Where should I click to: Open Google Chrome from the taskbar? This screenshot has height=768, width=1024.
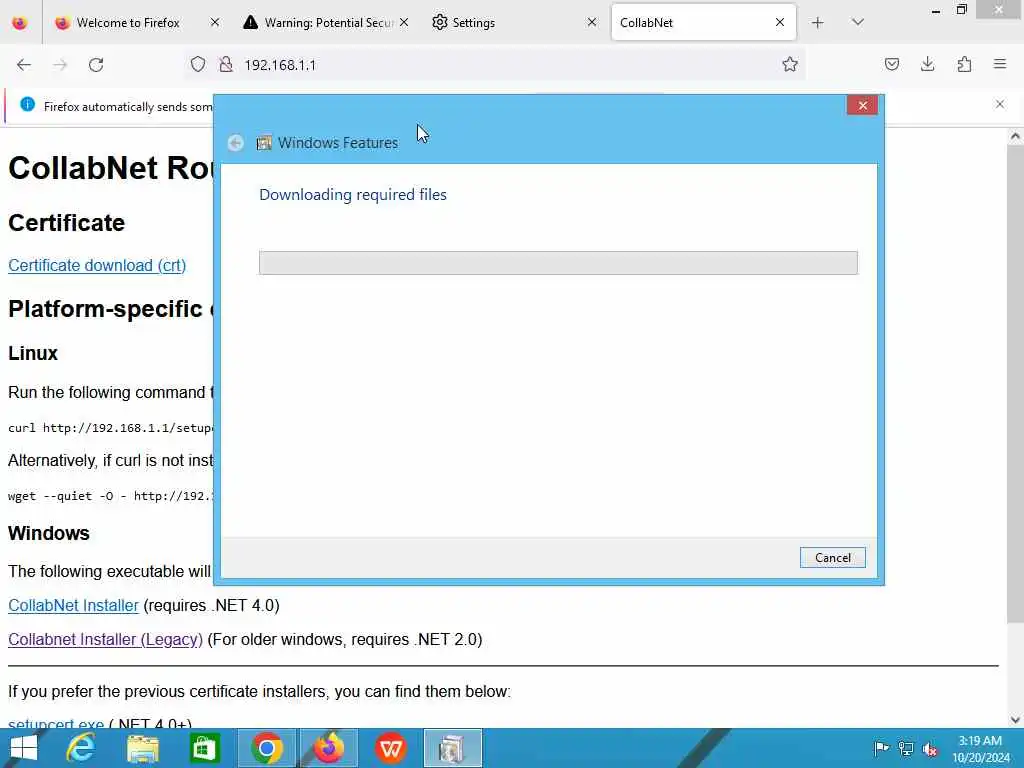[266, 748]
